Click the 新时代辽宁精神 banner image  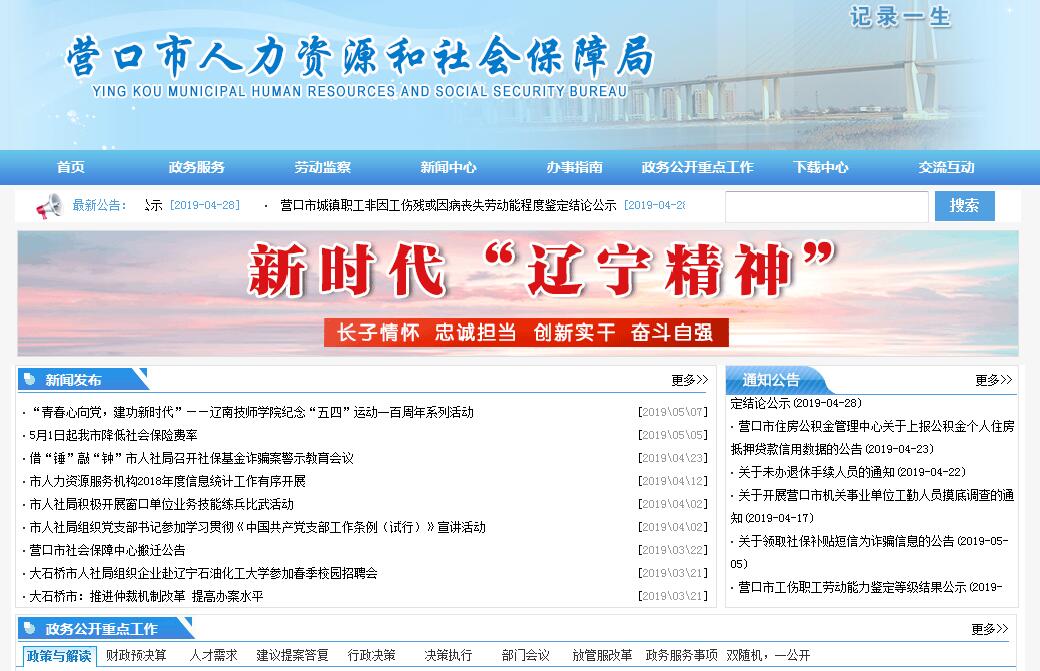tap(517, 293)
